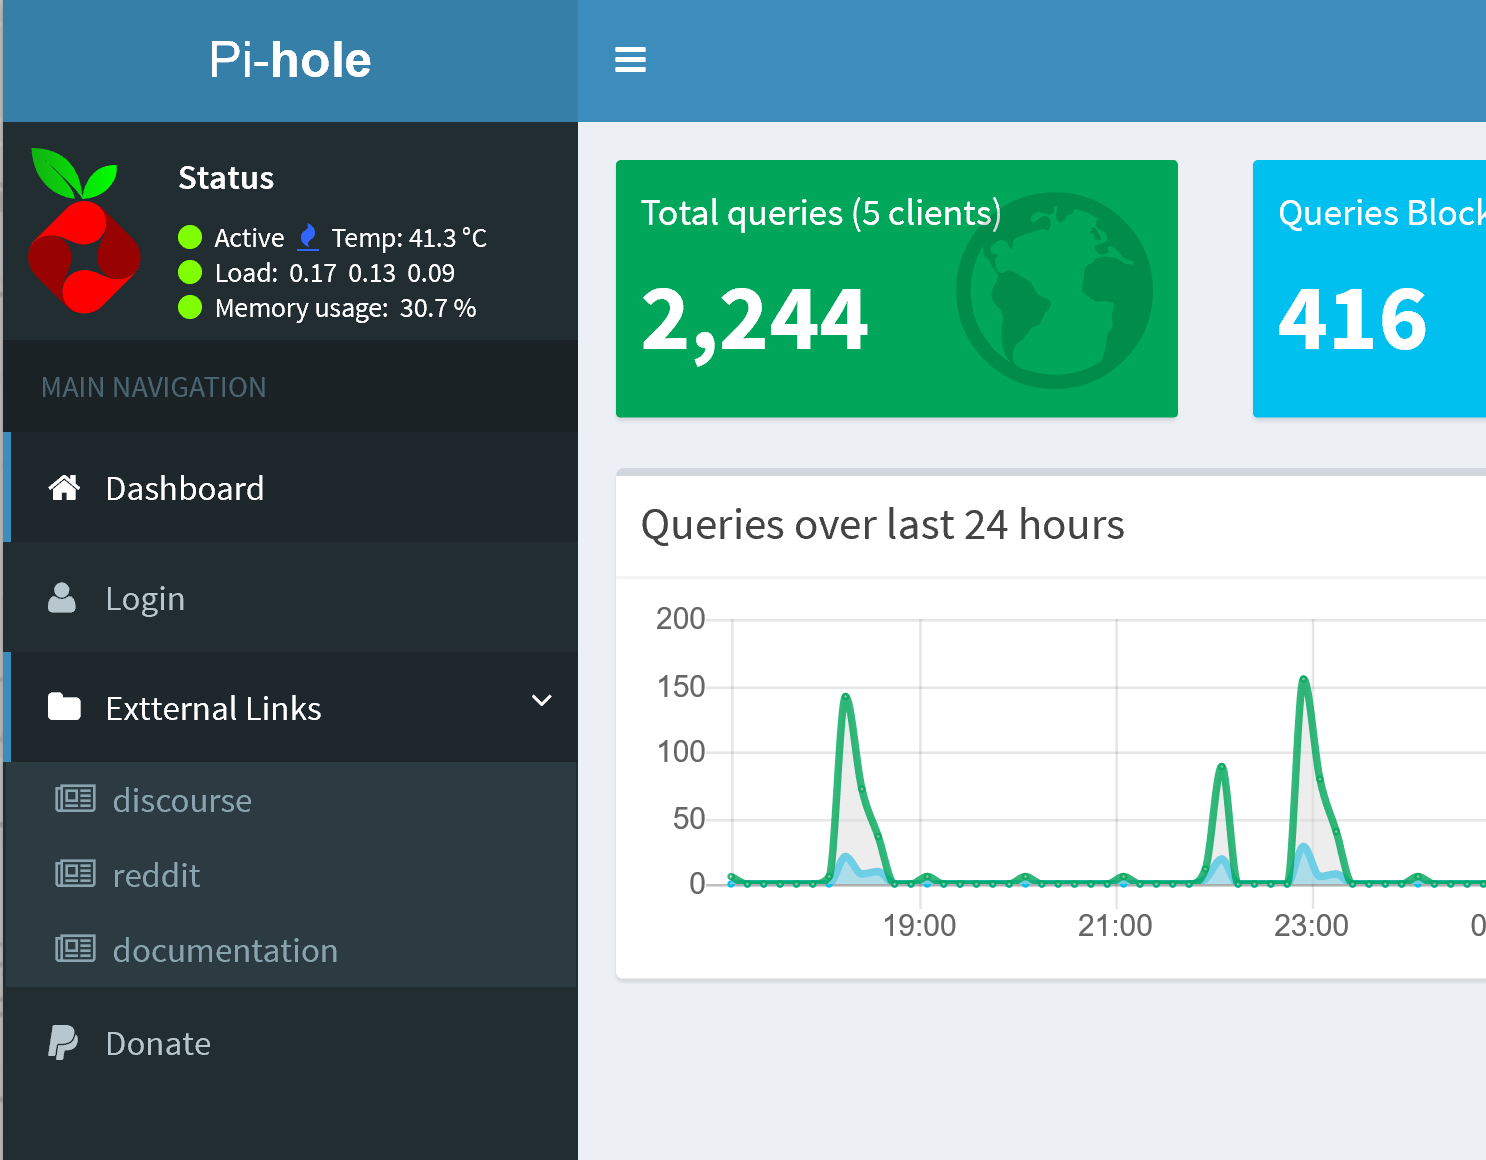Click the Total queries green panel
The width and height of the screenshot is (1486, 1160).
click(x=897, y=288)
